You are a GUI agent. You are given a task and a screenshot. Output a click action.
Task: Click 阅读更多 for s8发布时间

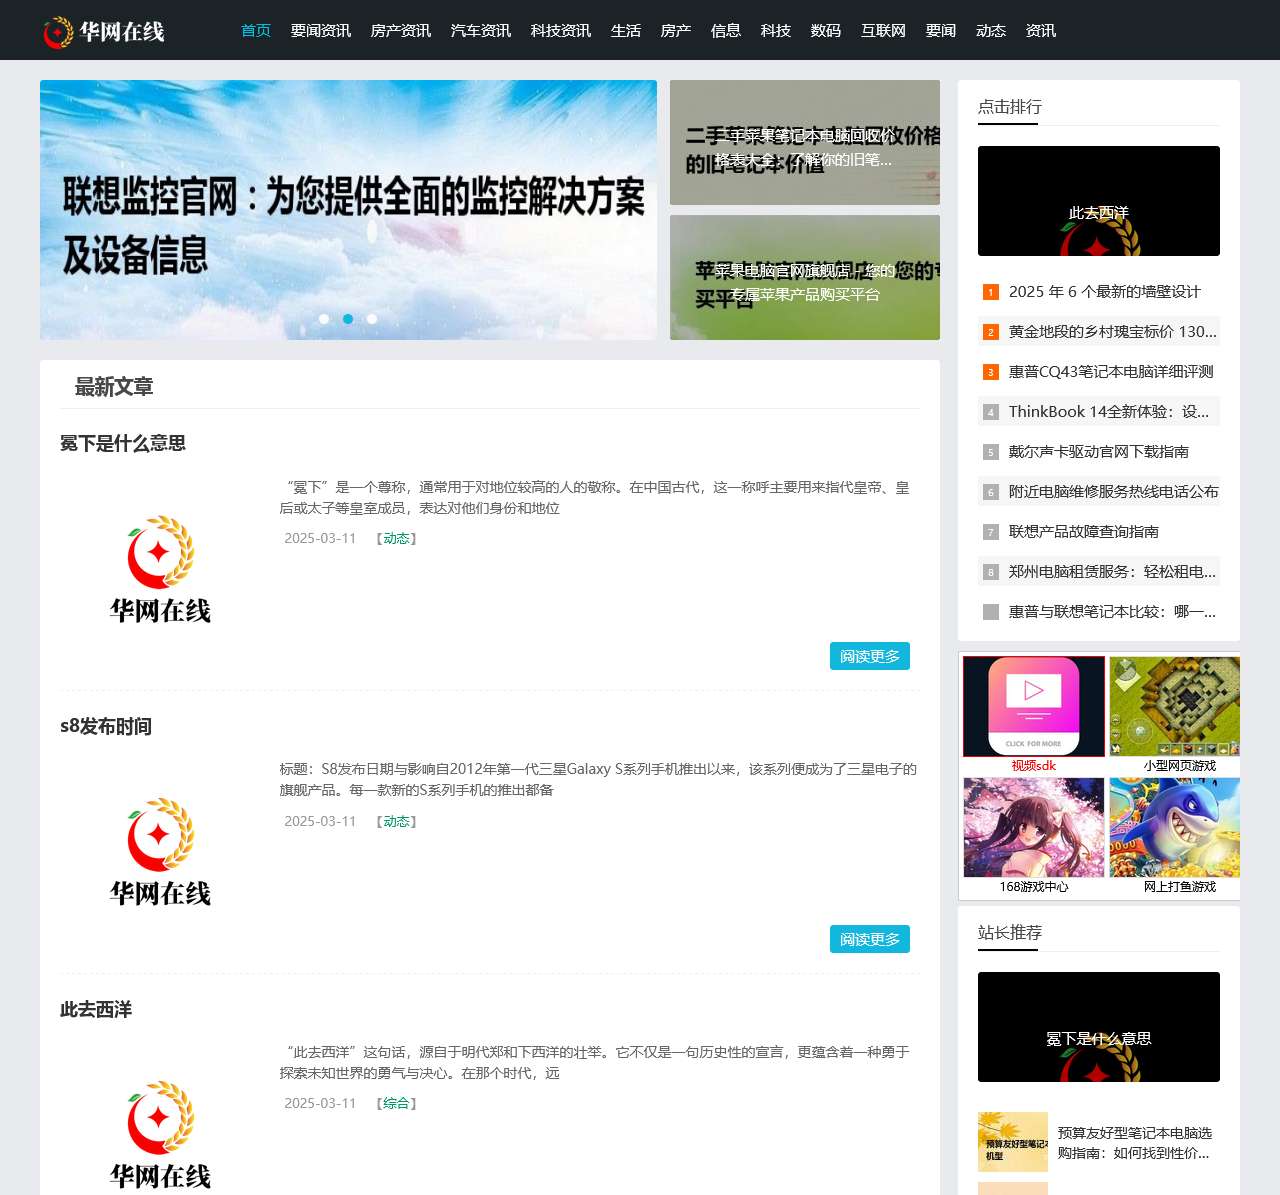pyautogui.click(x=870, y=939)
